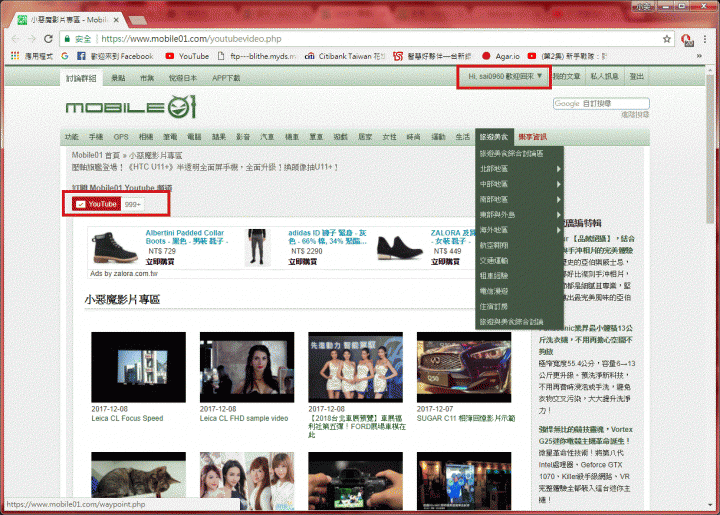
Task: Open the 運動 category in navigation bar
Action: point(438,137)
